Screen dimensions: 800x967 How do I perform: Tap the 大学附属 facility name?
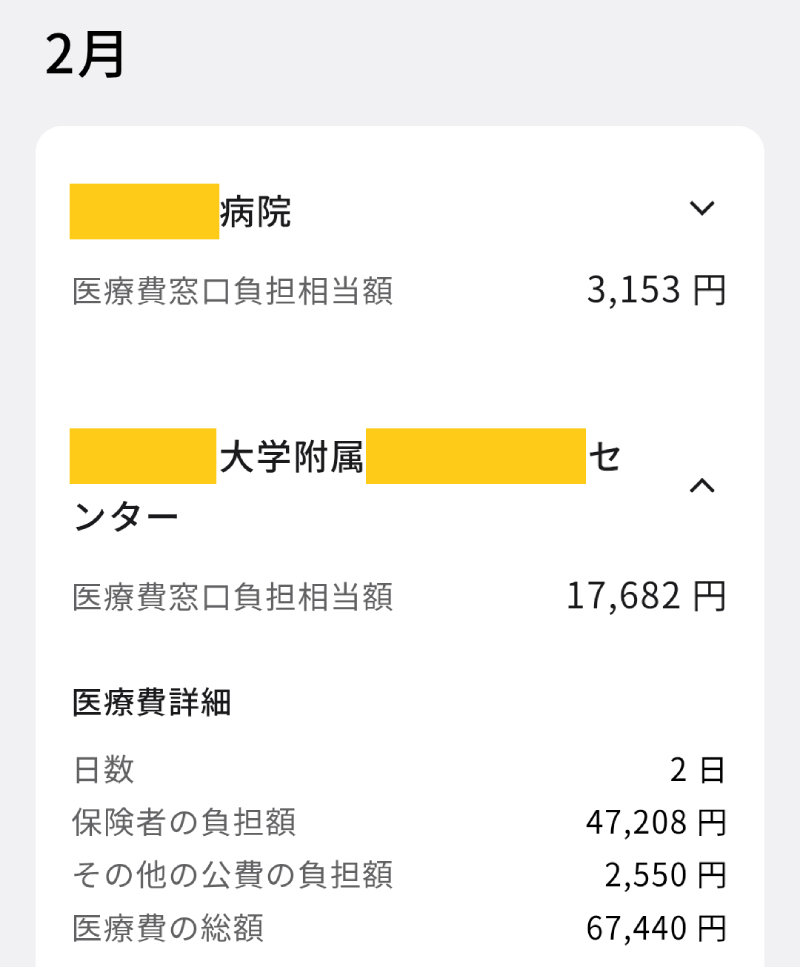point(290,457)
